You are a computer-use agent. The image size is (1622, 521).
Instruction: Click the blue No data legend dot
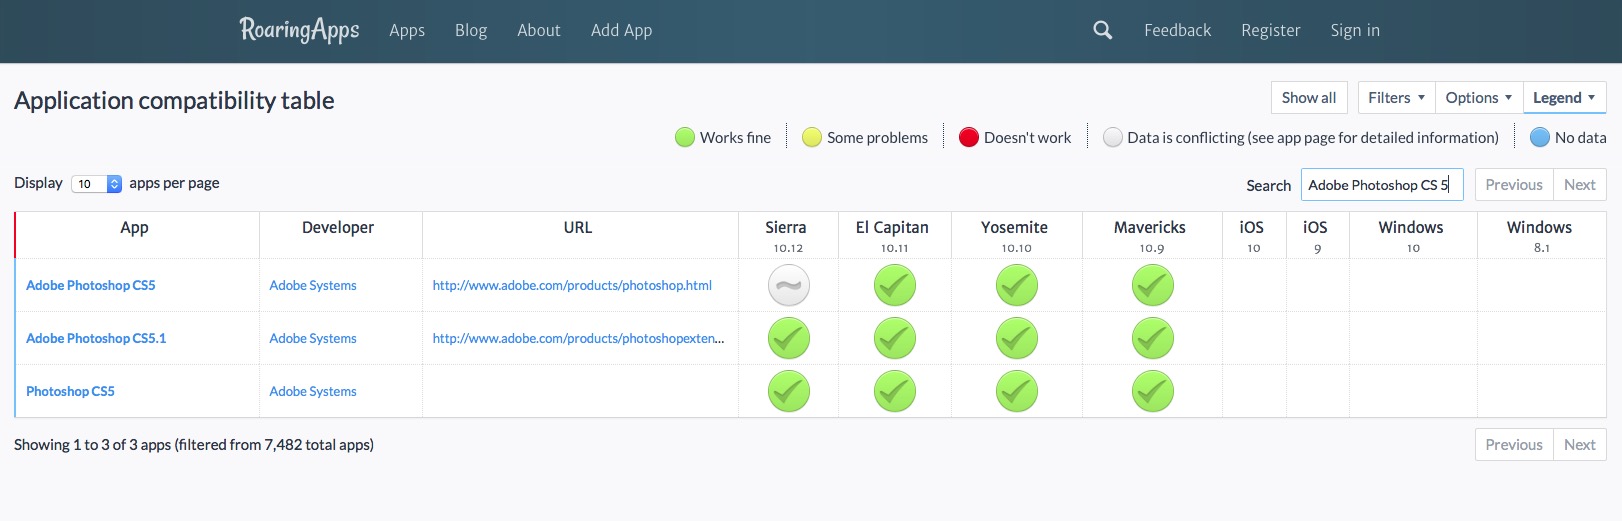tap(1540, 137)
